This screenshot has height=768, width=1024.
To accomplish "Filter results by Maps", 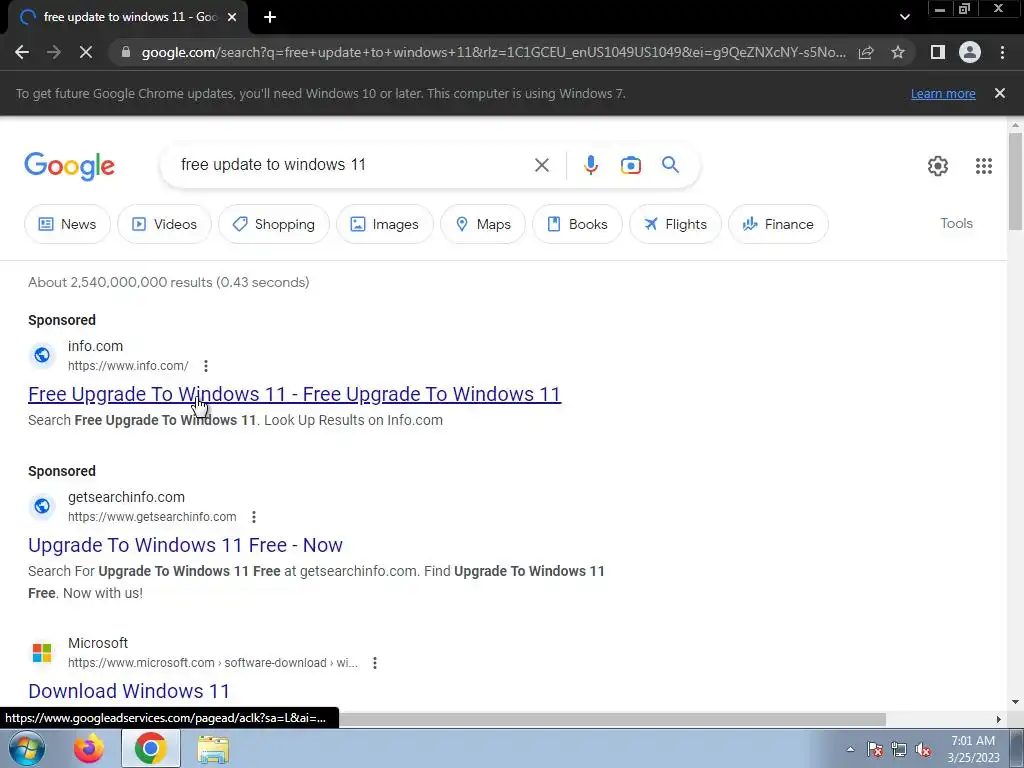I will [x=483, y=224].
